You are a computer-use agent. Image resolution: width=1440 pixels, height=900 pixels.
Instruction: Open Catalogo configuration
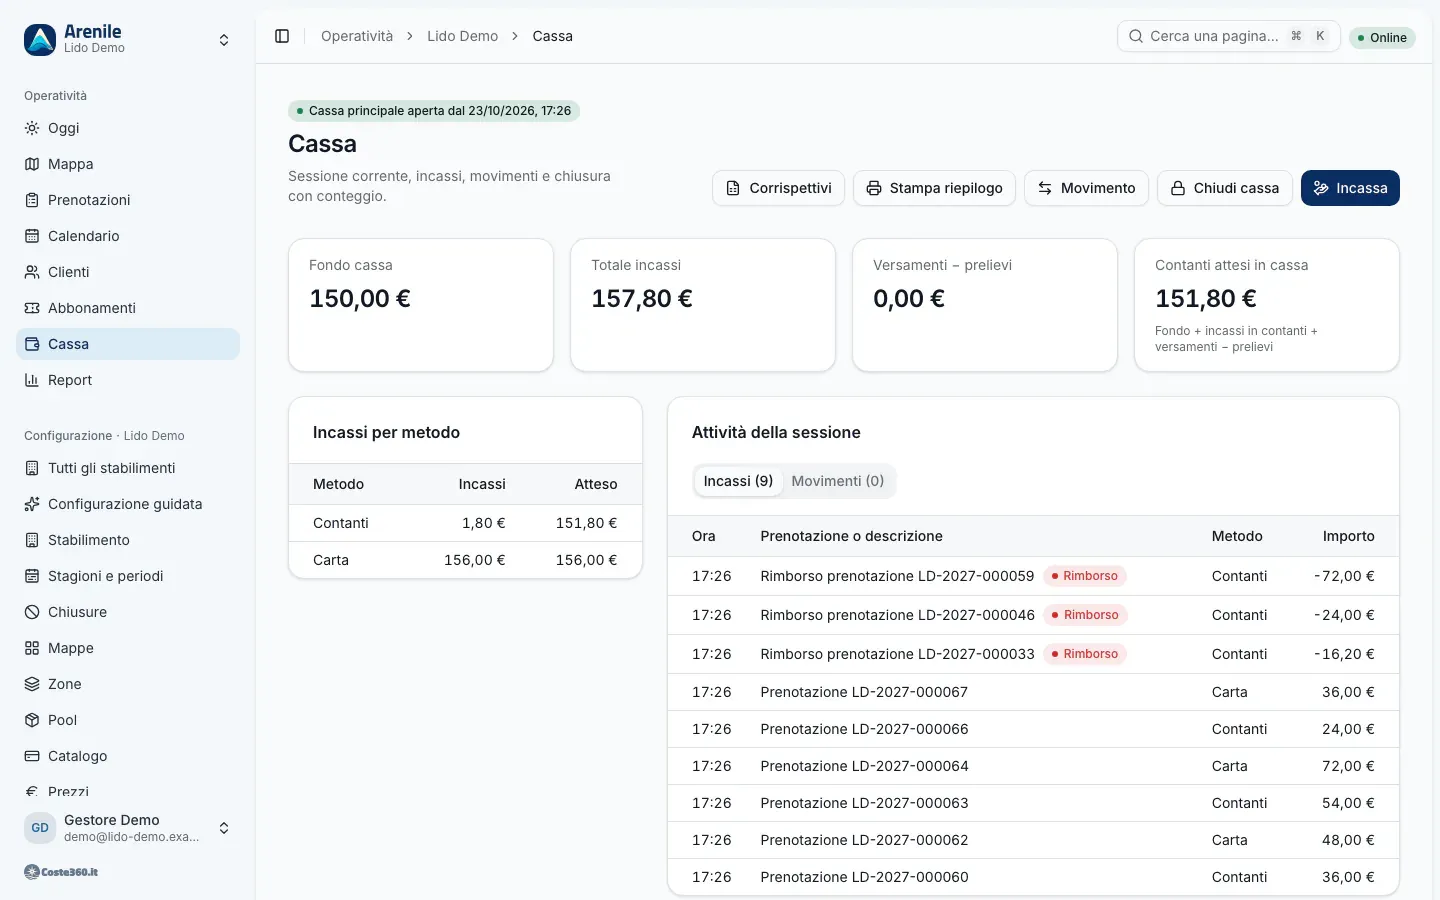(128, 756)
